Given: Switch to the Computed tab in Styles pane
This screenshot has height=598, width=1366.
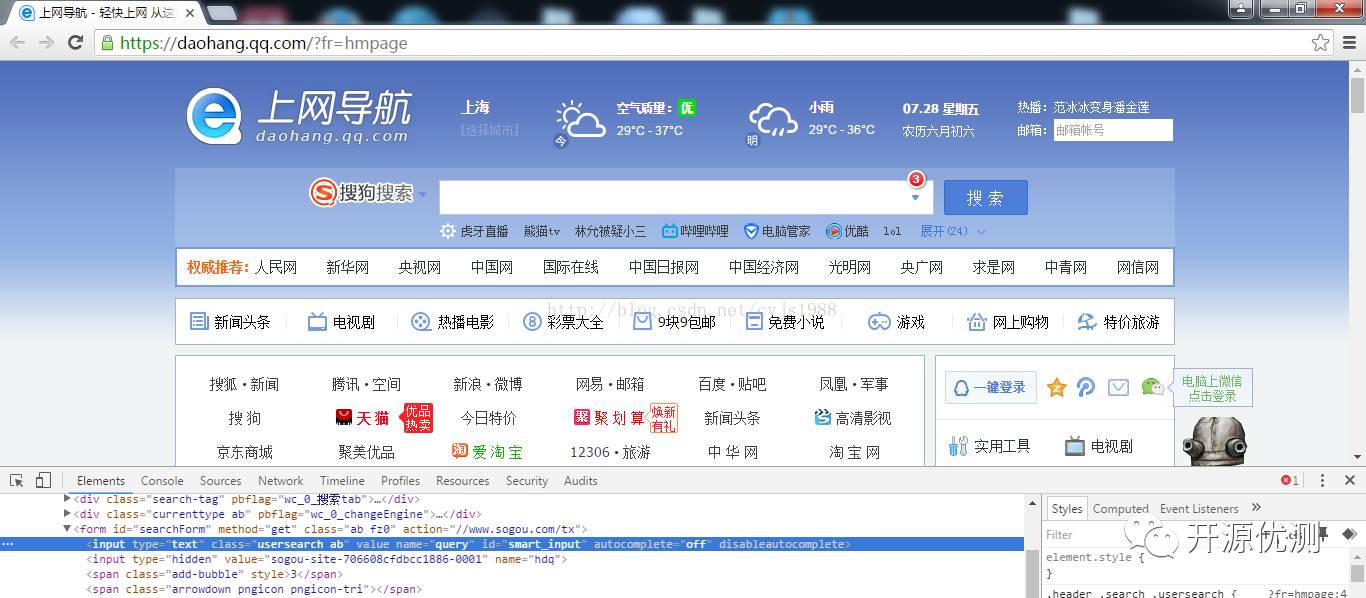Looking at the screenshot, I should [x=1120, y=508].
